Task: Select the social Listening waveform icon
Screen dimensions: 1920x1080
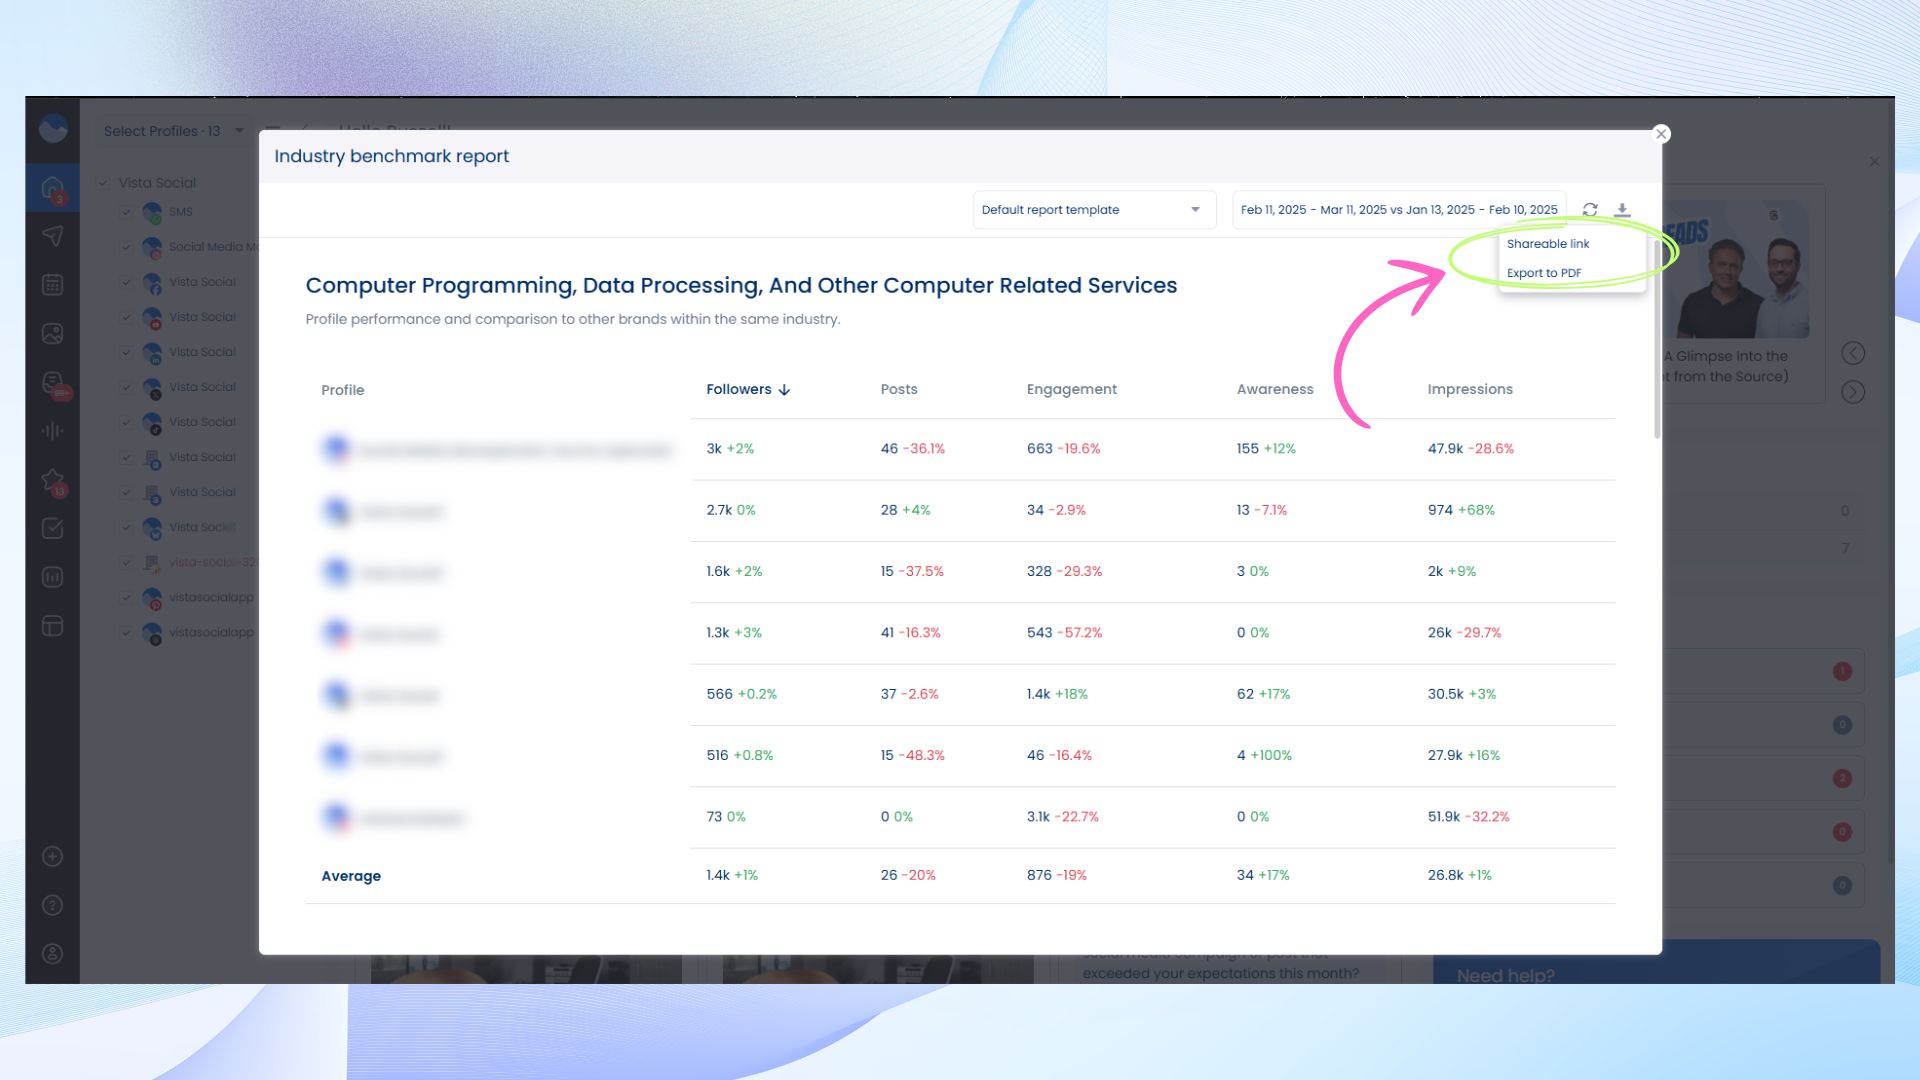Action: click(x=52, y=429)
